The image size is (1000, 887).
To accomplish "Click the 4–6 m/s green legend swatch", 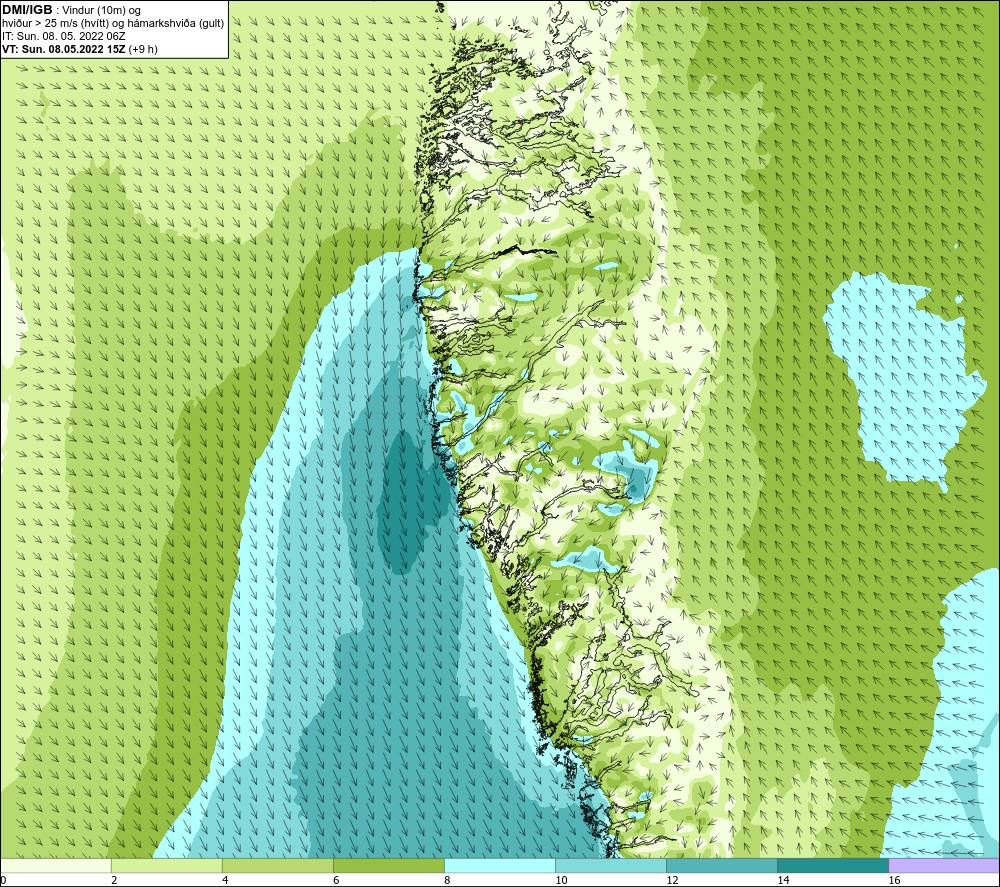I will 278,866.
